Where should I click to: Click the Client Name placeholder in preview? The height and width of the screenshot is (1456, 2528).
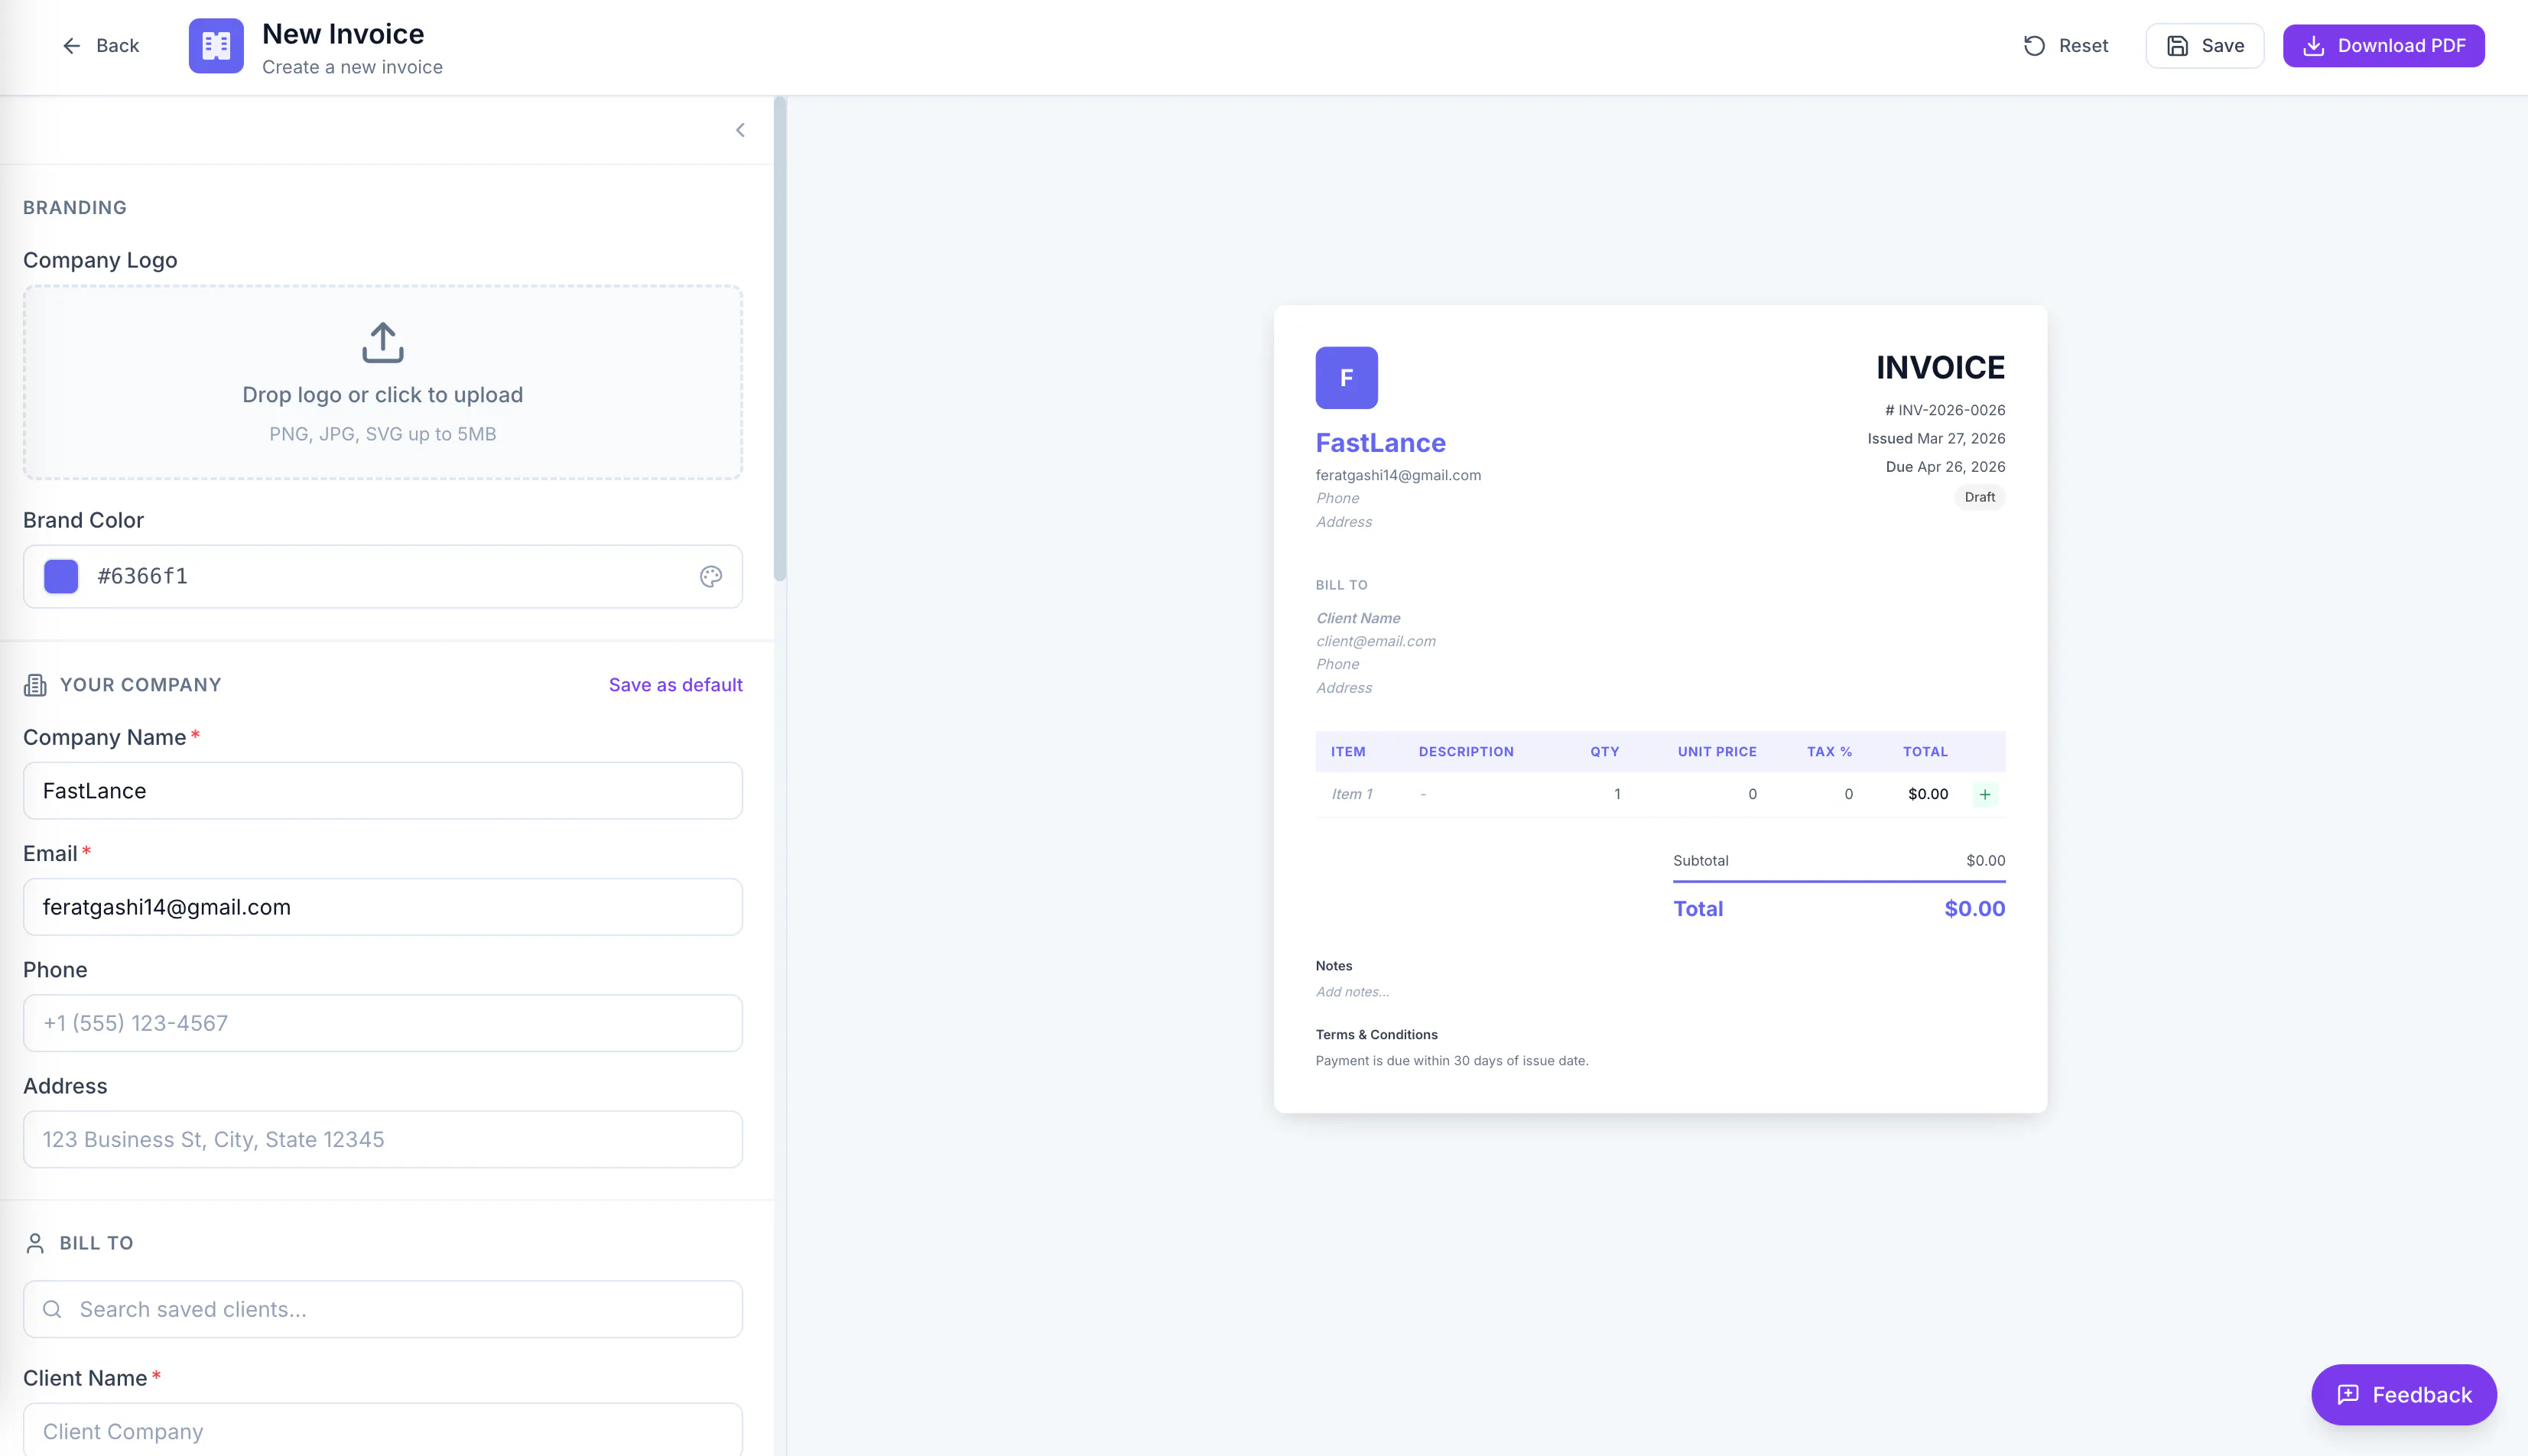pos(1358,618)
